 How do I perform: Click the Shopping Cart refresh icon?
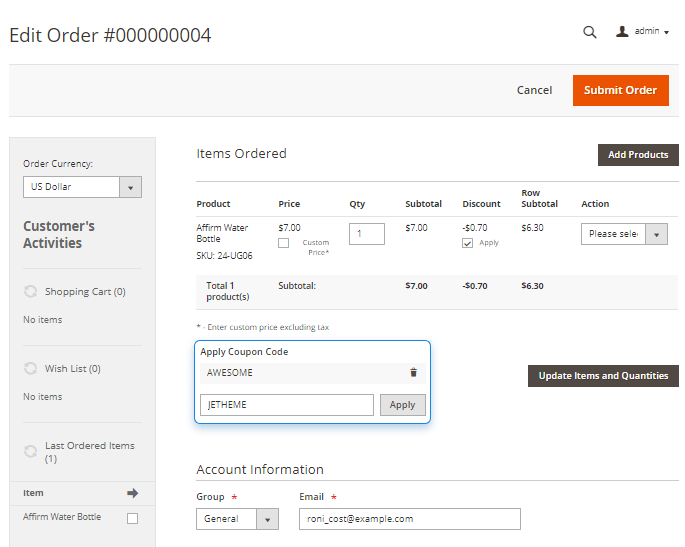(x=31, y=292)
